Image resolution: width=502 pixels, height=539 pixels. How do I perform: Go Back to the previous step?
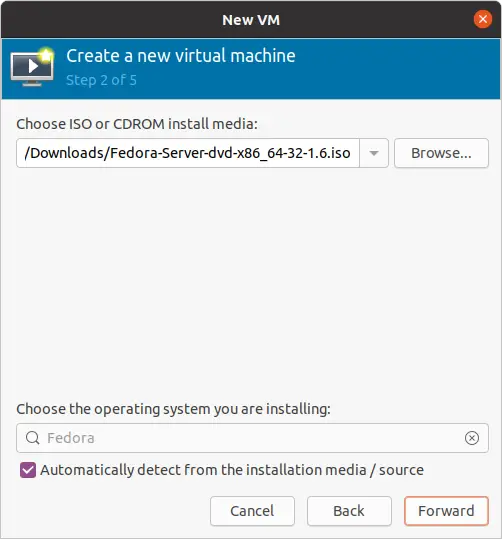349,511
